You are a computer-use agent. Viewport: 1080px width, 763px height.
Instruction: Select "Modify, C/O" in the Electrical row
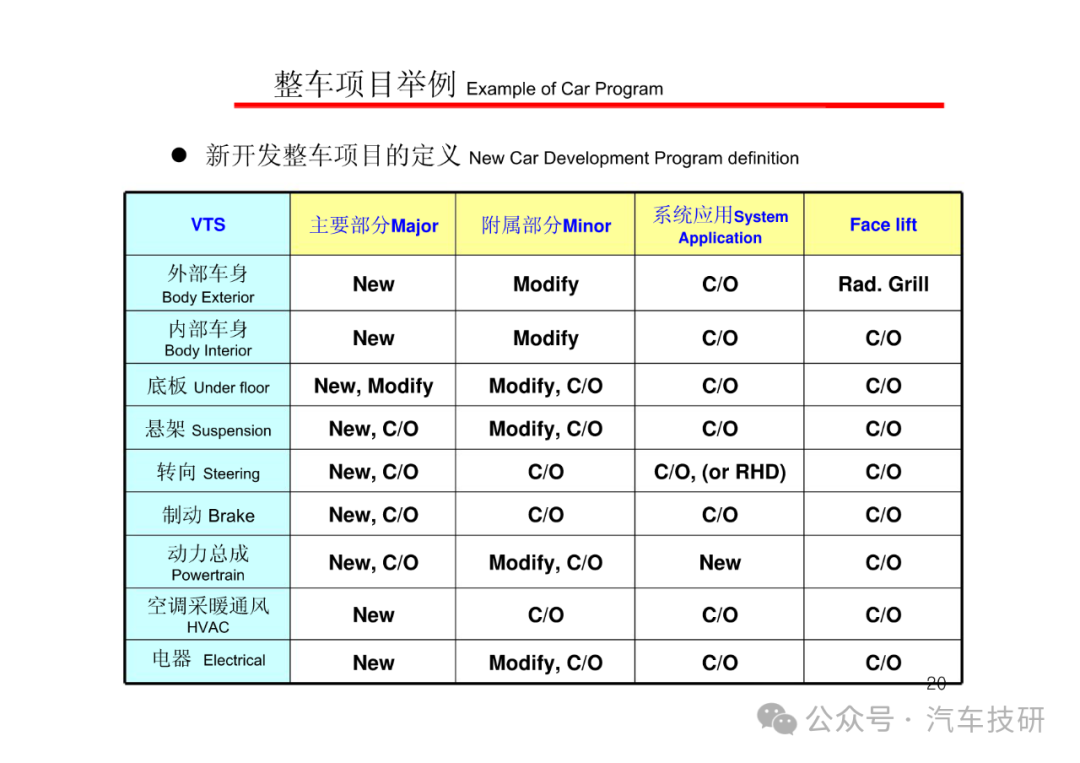546,662
